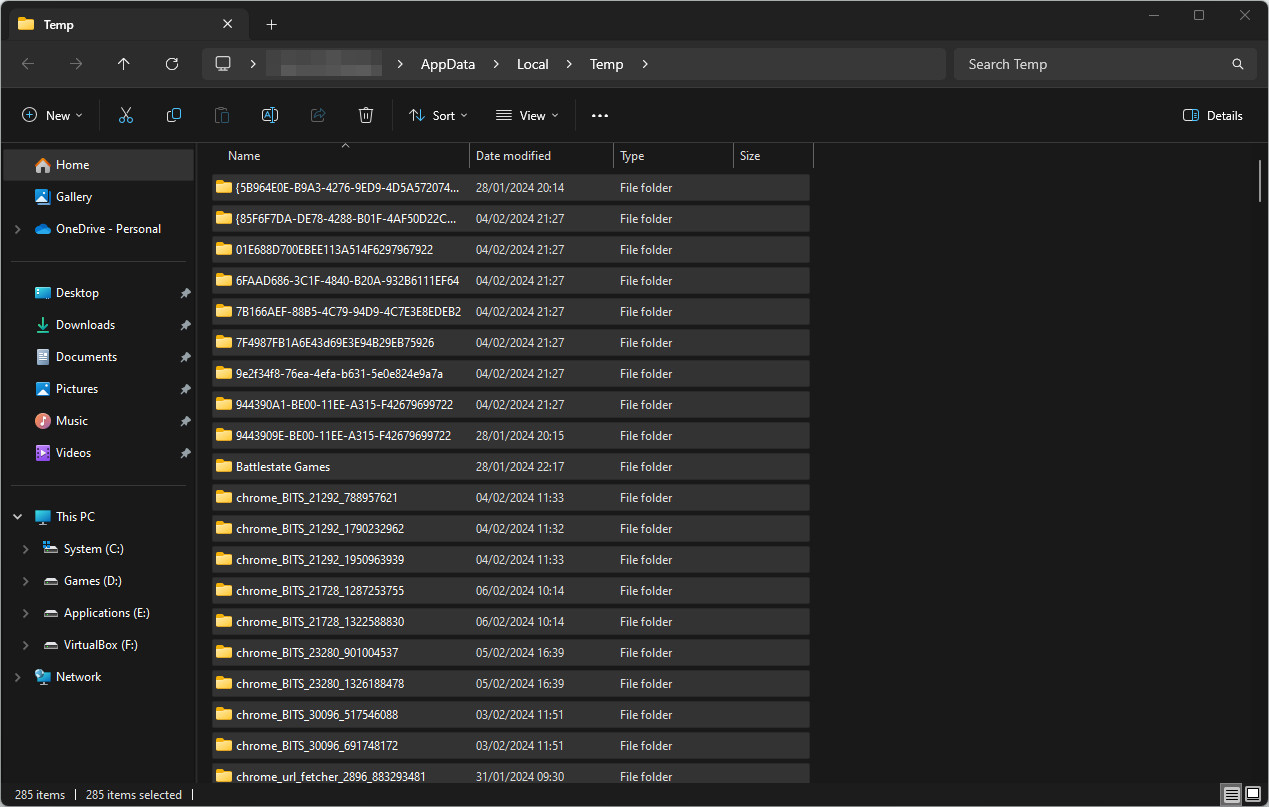This screenshot has height=807, width=1269.
Task: Sort by Date modified column header
Action: coord(513,156)
